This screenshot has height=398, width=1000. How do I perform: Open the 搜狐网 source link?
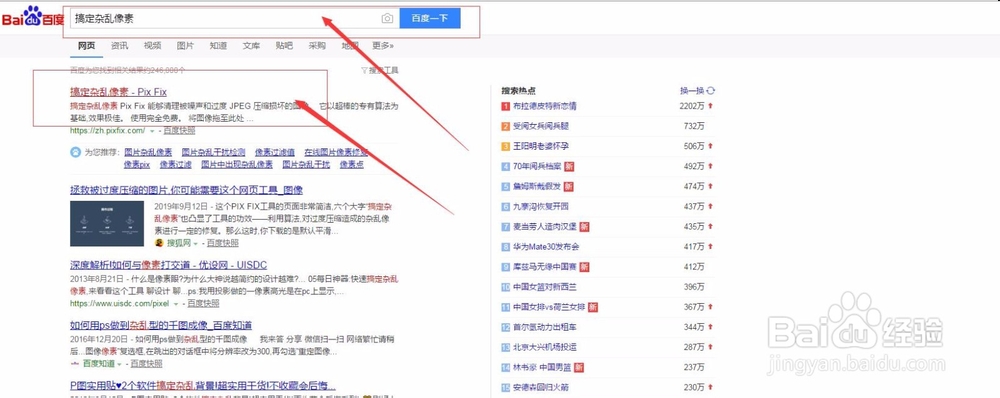(179, 244)
